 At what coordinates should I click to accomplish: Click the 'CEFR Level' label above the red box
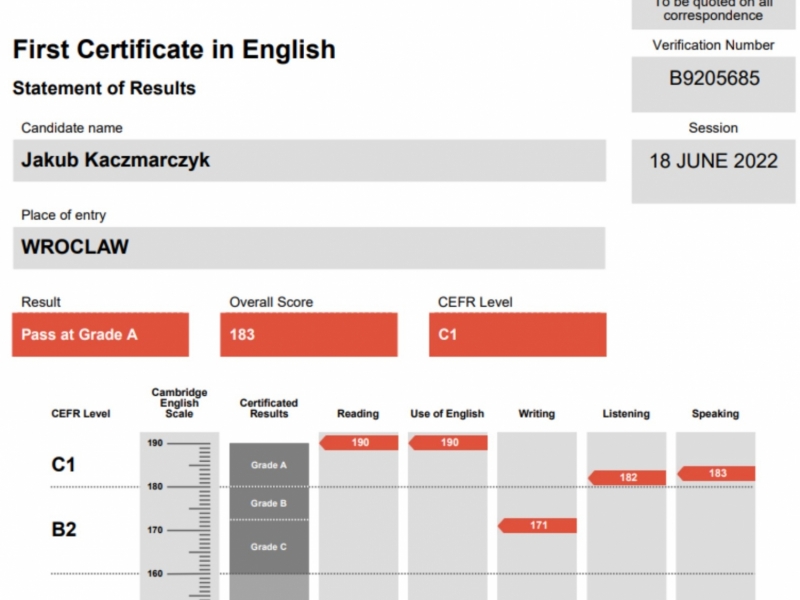point(475,302)
